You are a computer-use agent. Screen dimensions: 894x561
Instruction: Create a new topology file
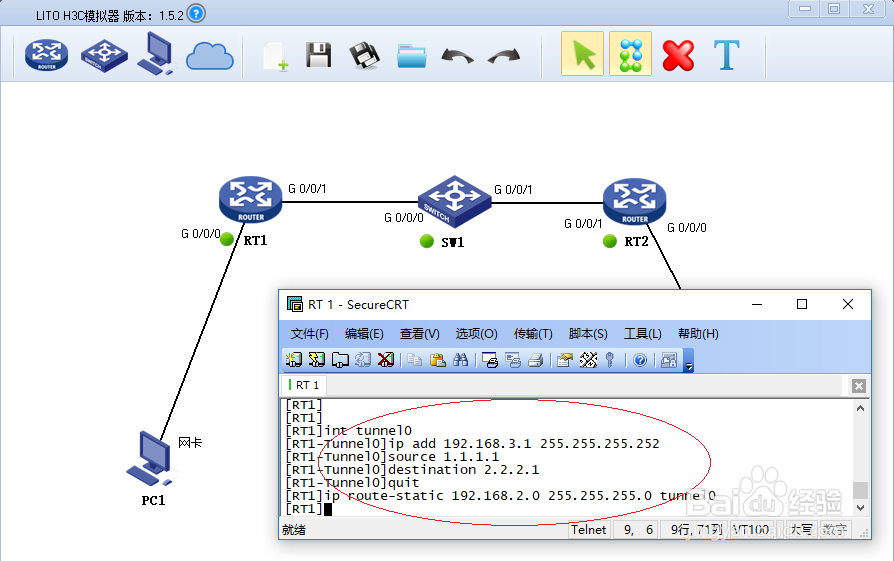click(x=275, y=56)
